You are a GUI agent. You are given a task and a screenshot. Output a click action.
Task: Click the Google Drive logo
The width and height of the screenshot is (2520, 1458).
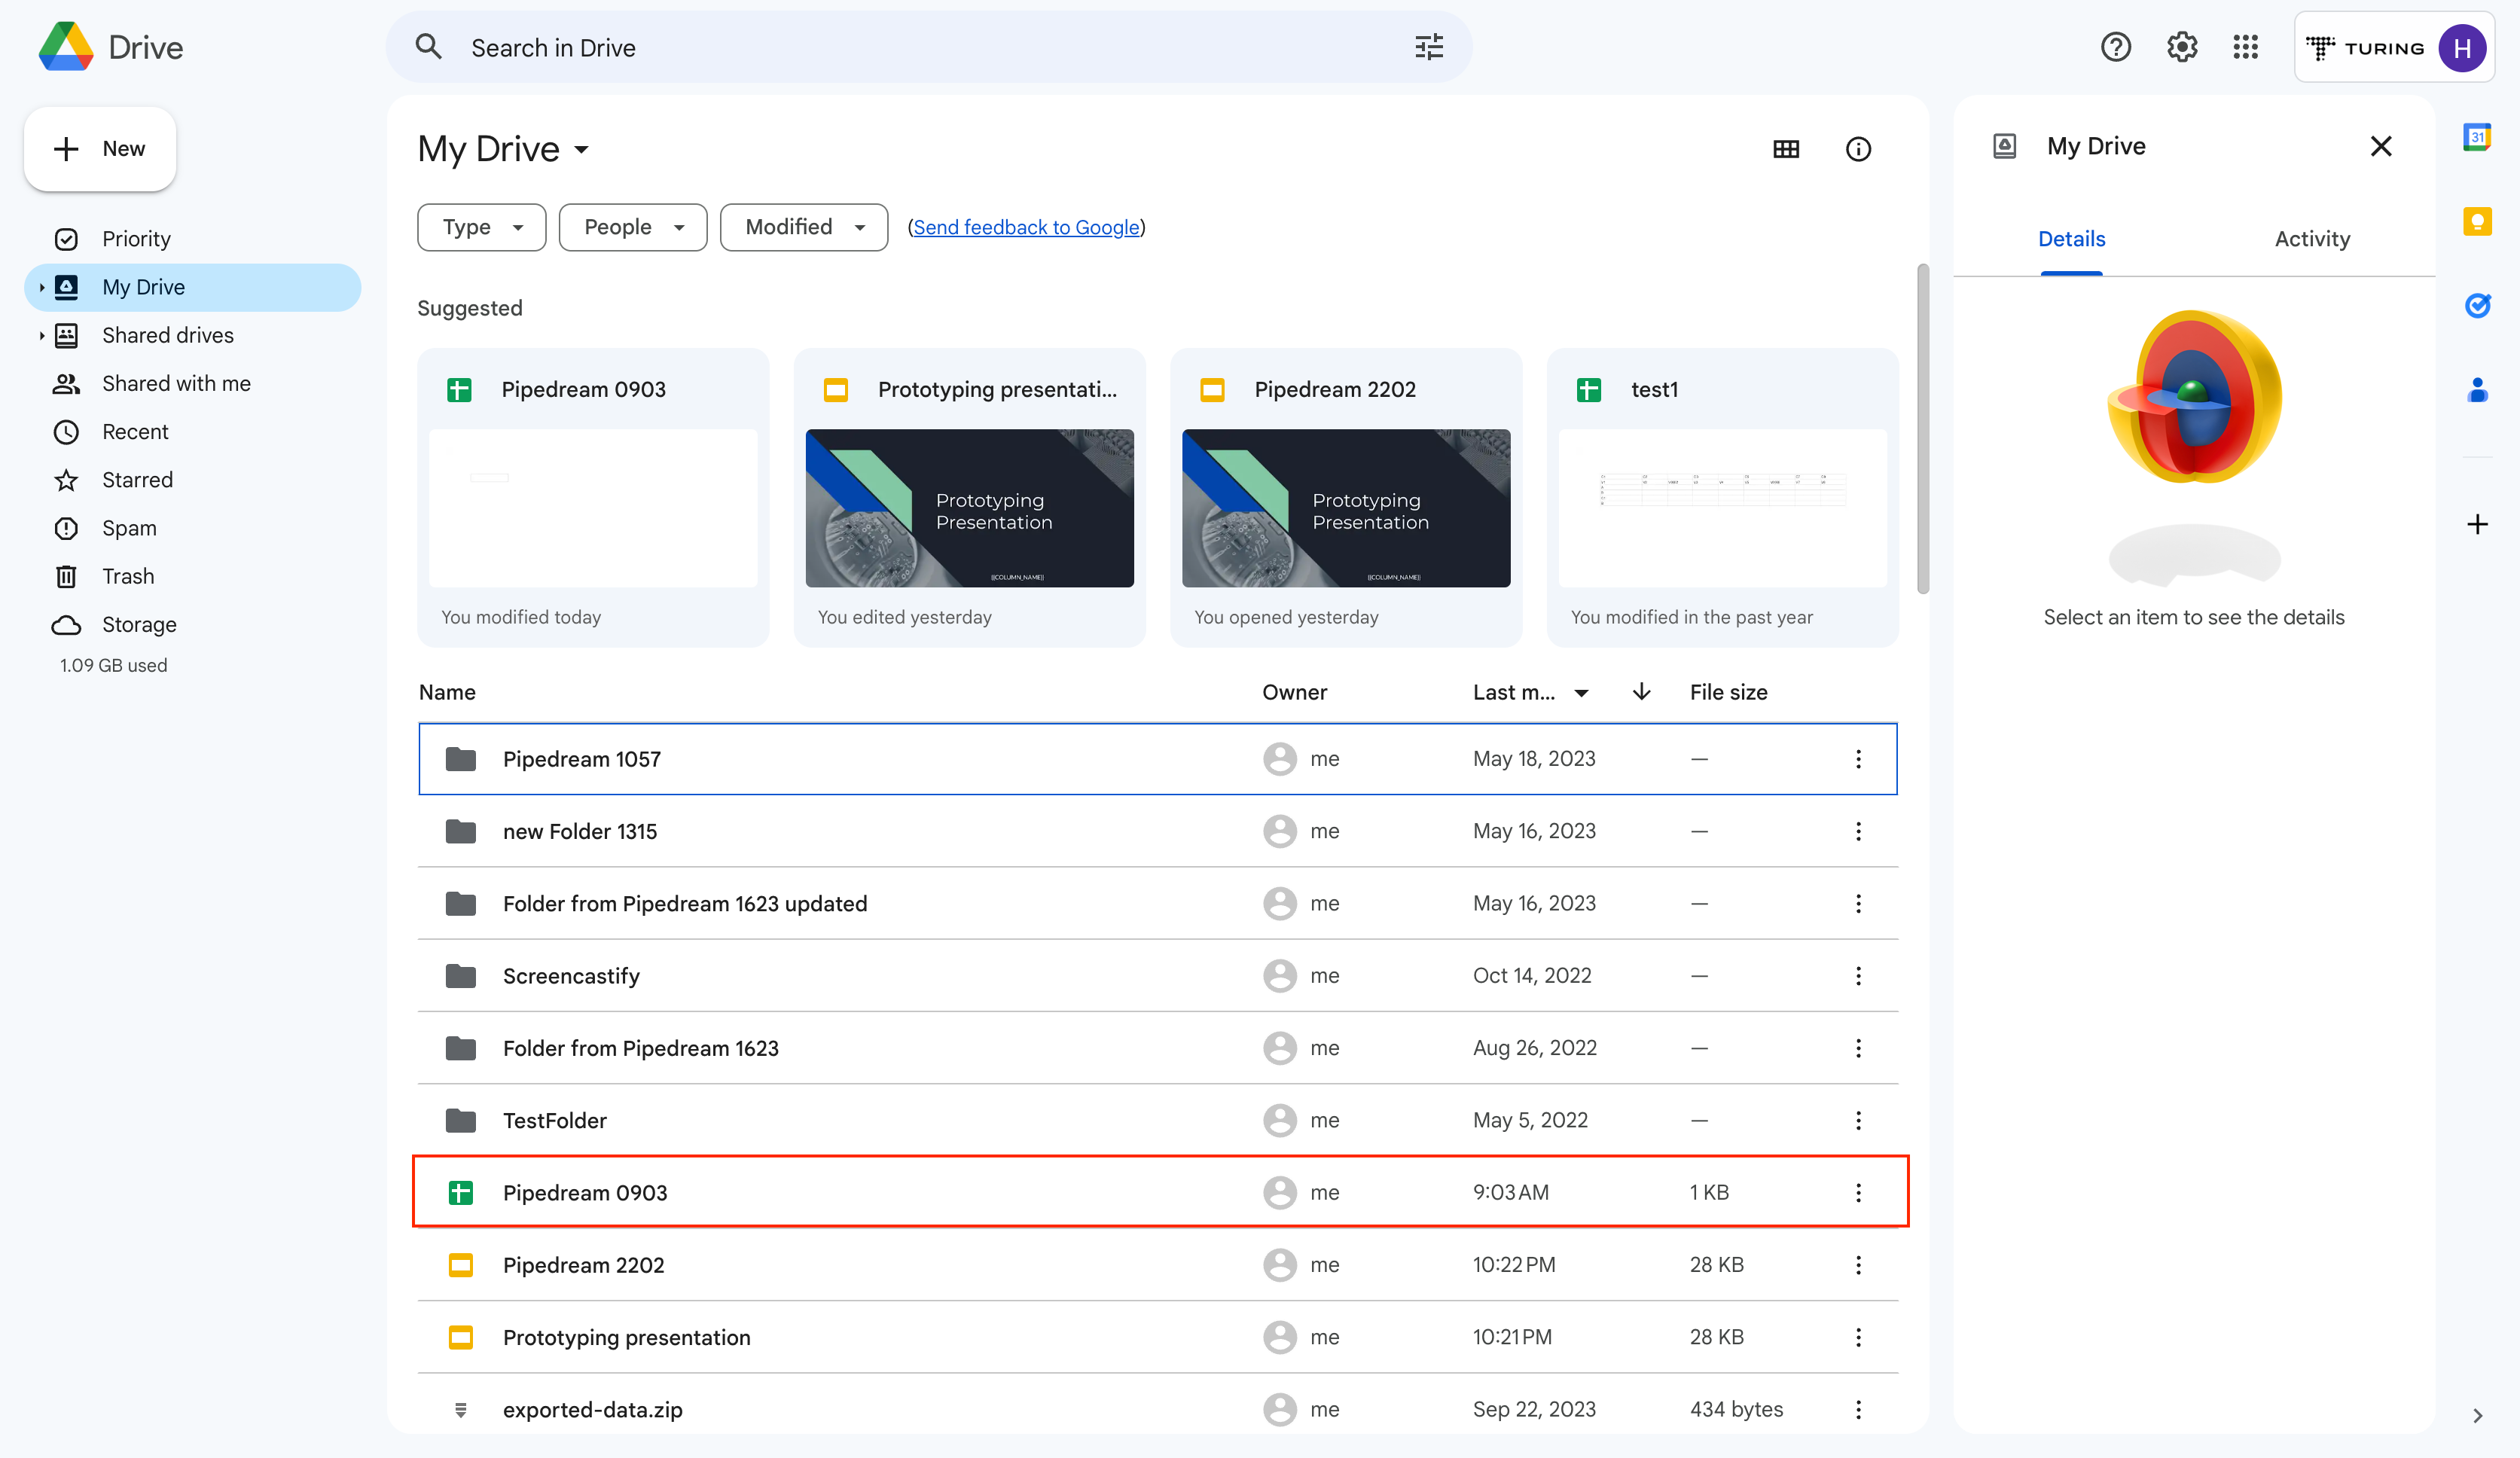pos(110,47)
